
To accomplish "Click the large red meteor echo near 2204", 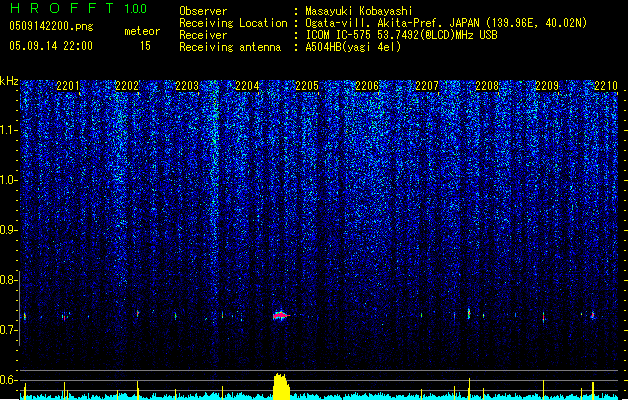I will (281, 316).
